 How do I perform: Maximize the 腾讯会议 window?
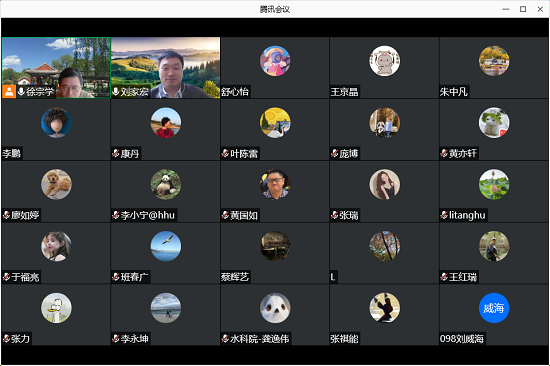pos(523,9)
